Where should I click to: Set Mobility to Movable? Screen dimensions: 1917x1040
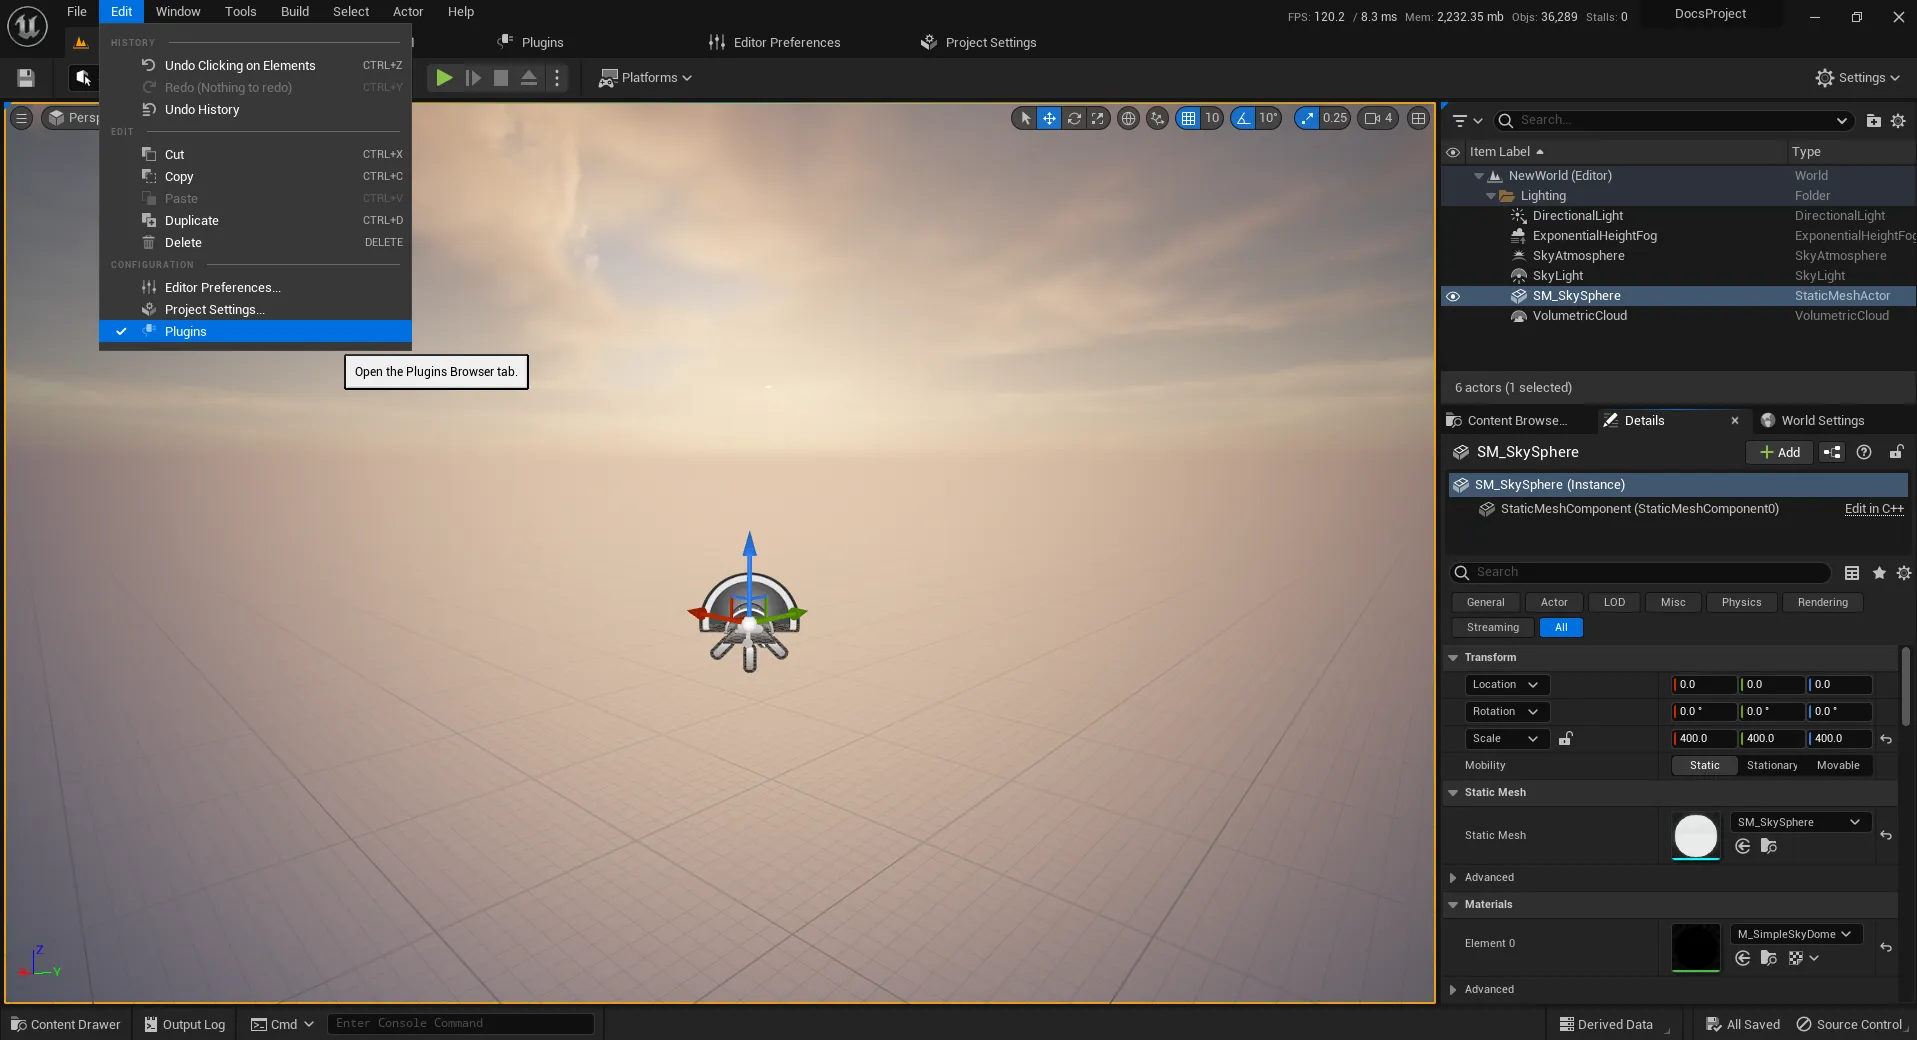click(x=1838, y=765)
